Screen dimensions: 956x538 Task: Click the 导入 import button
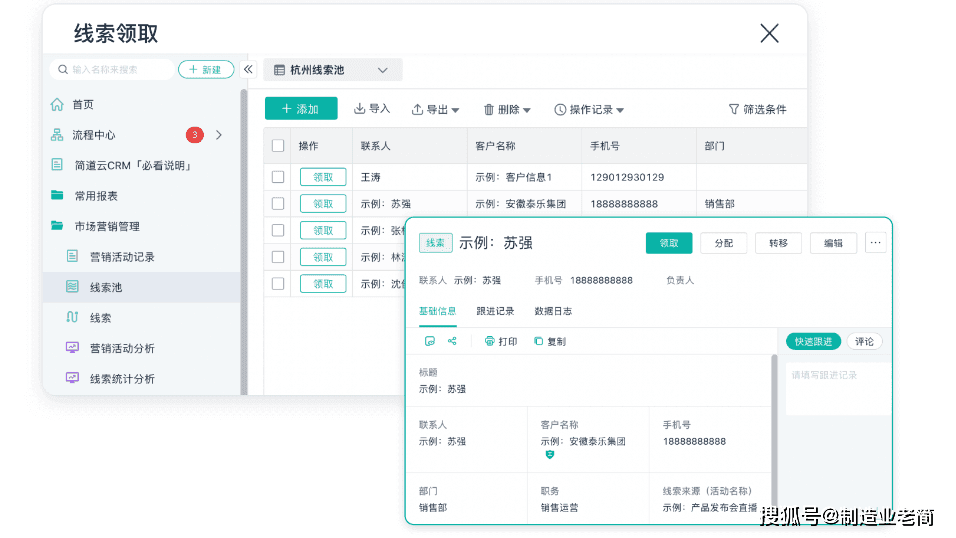click(372, 109)
